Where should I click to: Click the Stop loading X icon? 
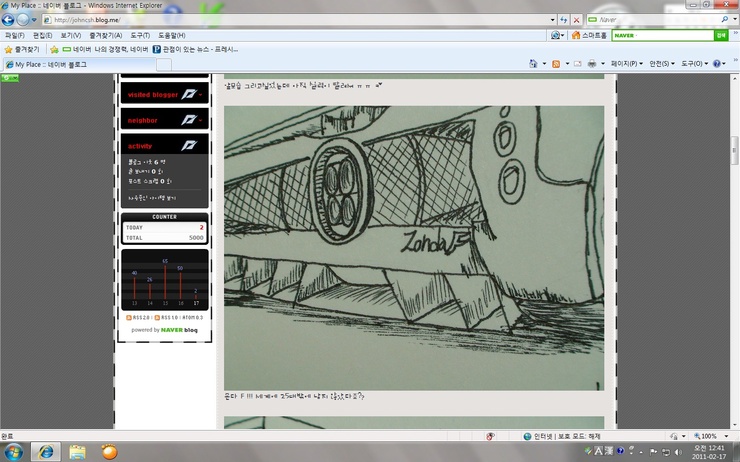pos(577,20)
